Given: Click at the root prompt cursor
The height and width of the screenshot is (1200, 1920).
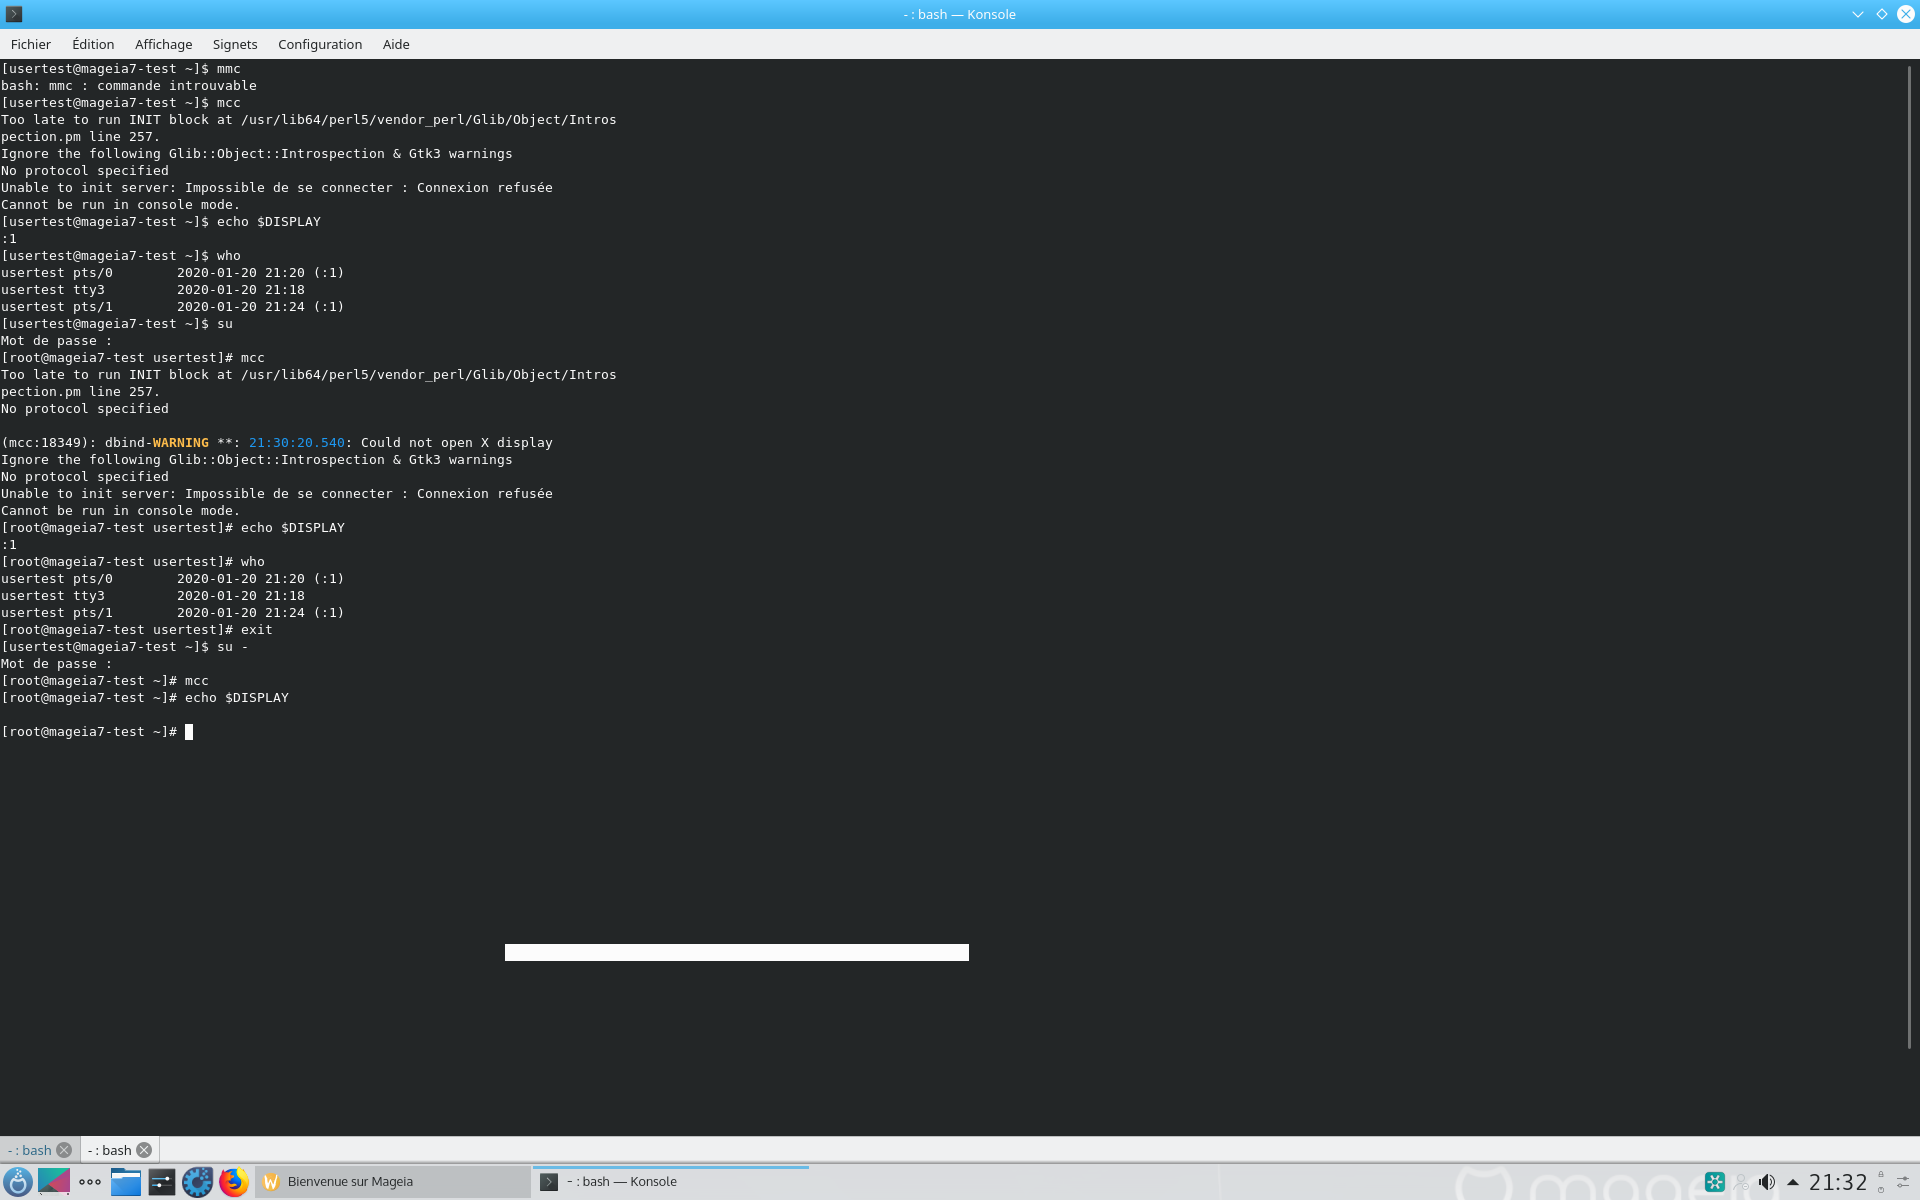Looking at the screenshot, I should click(x=189, y=732).
